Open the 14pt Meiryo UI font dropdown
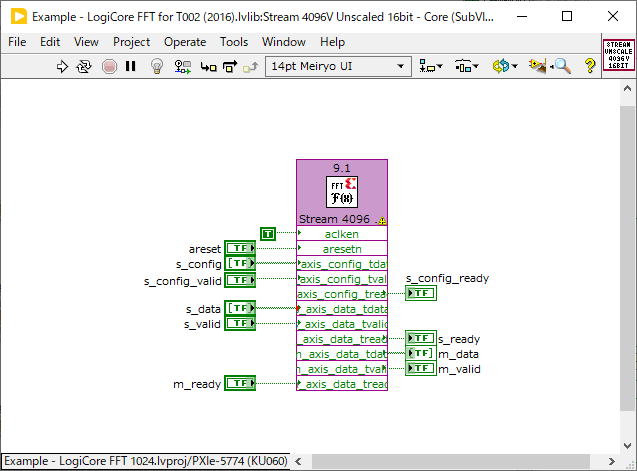This screenshot has width=637, height=471. pyautogui.click(x=338, y=66)
